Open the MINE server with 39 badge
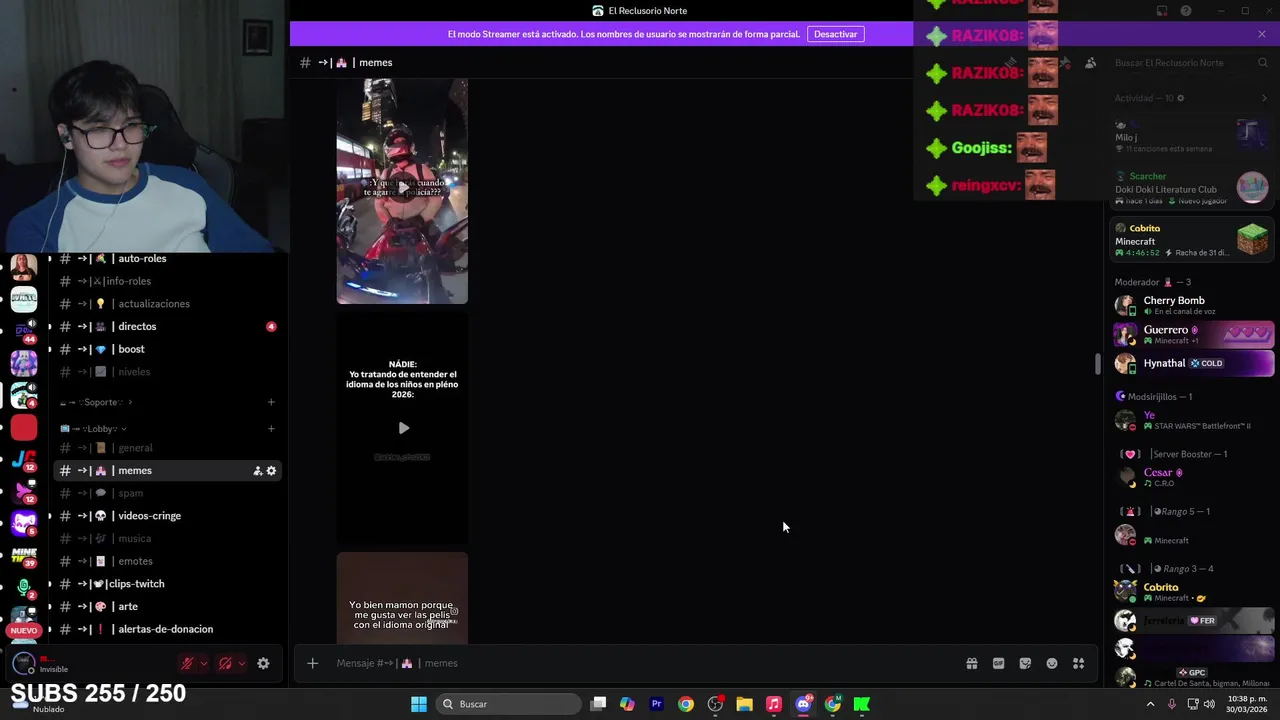1280x720 pixels. (24, 554)
